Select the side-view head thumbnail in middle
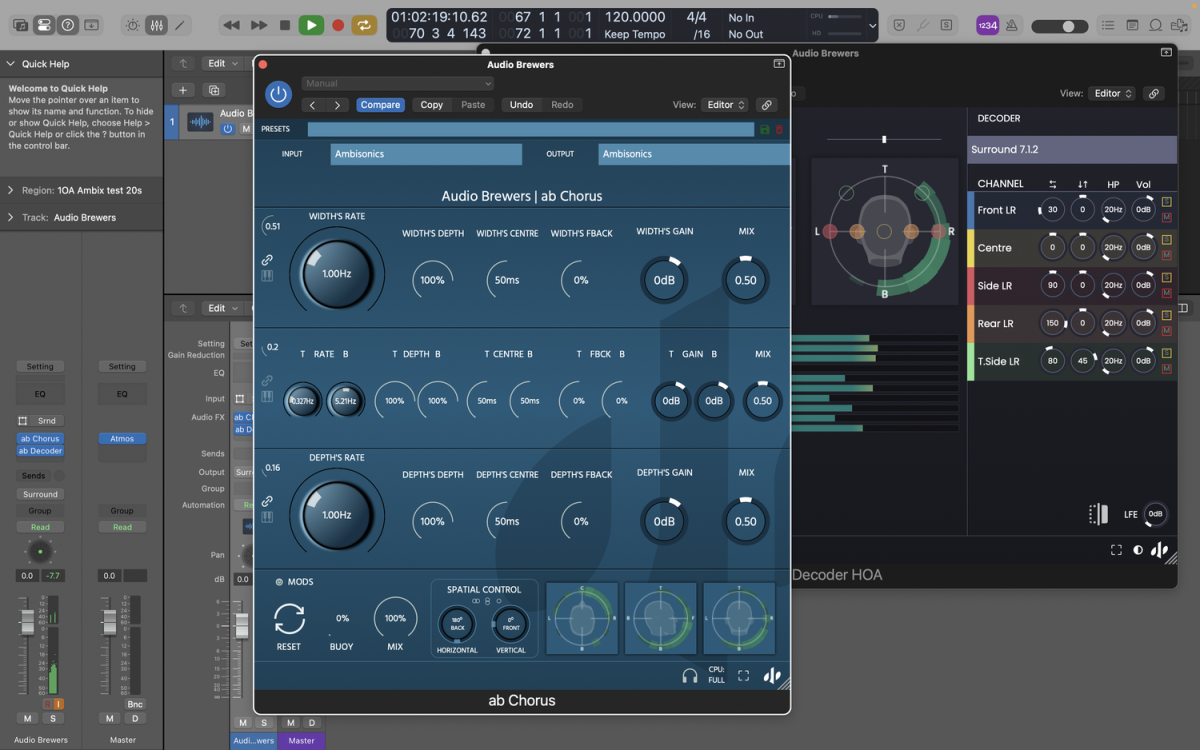This screenshot has width=1200, height=750. click(x=661, y=618)
